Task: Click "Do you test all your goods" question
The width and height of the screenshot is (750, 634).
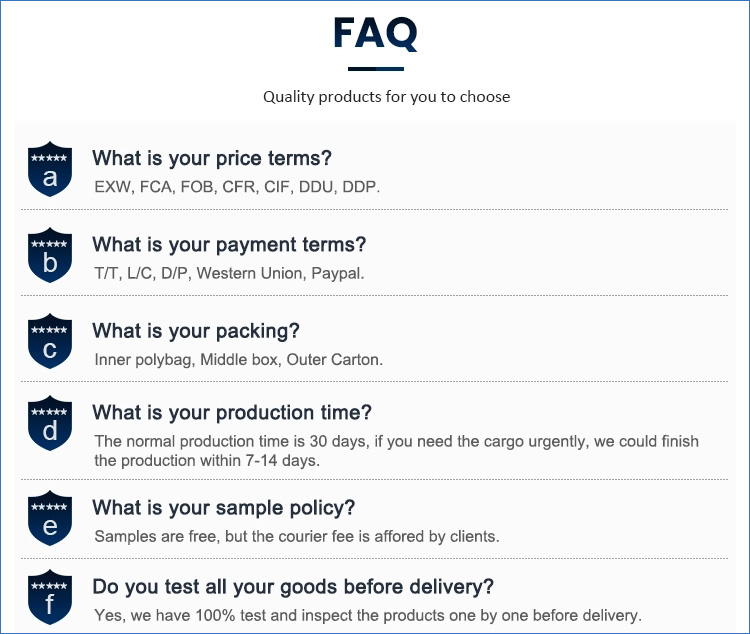Action: tap(293, 586)
